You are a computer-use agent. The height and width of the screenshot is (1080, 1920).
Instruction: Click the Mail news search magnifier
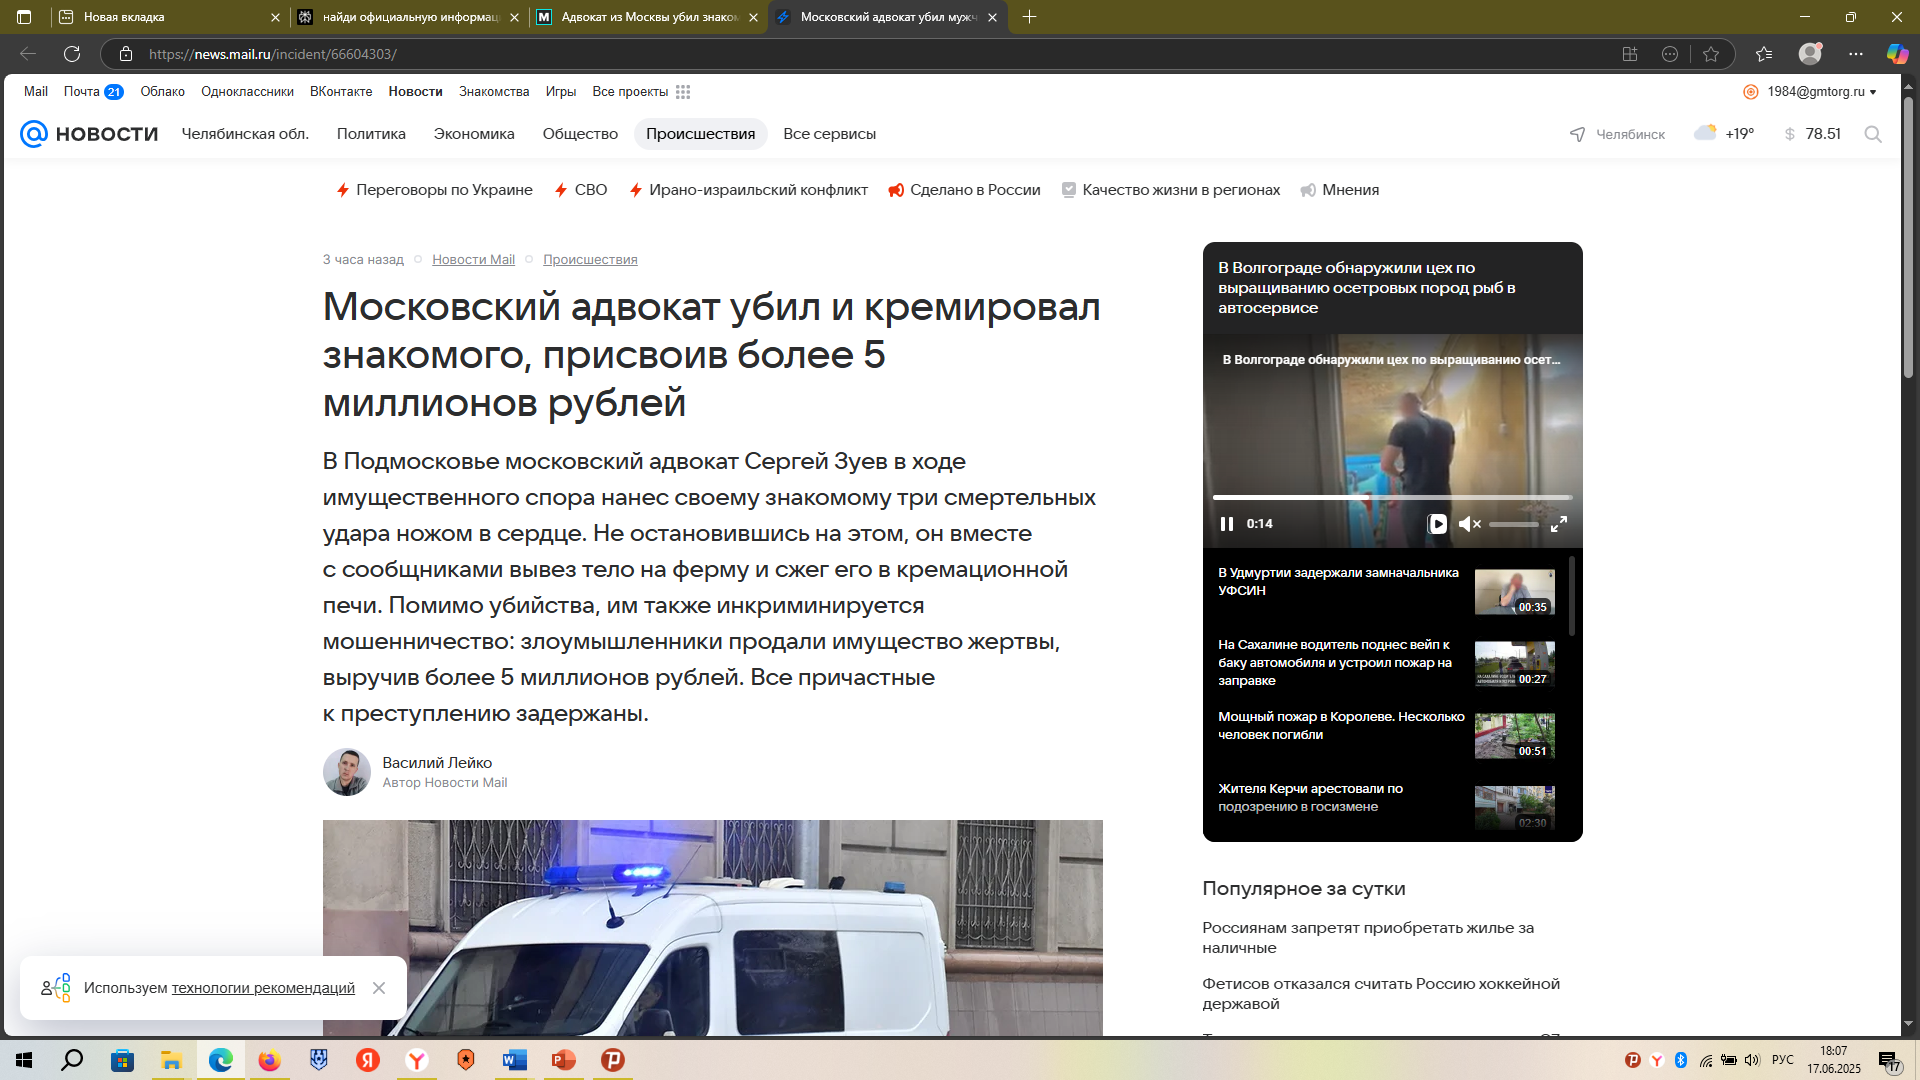click(1873, 134)
